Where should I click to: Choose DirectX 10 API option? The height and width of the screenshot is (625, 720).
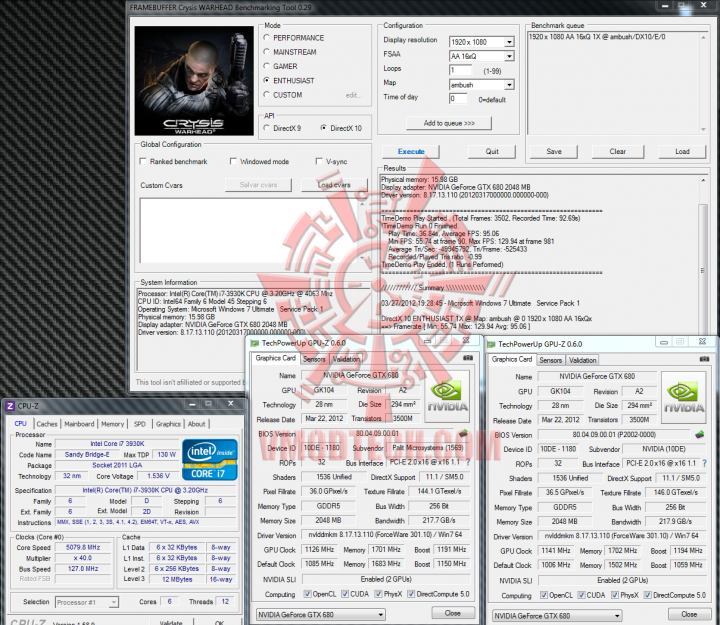324,128
